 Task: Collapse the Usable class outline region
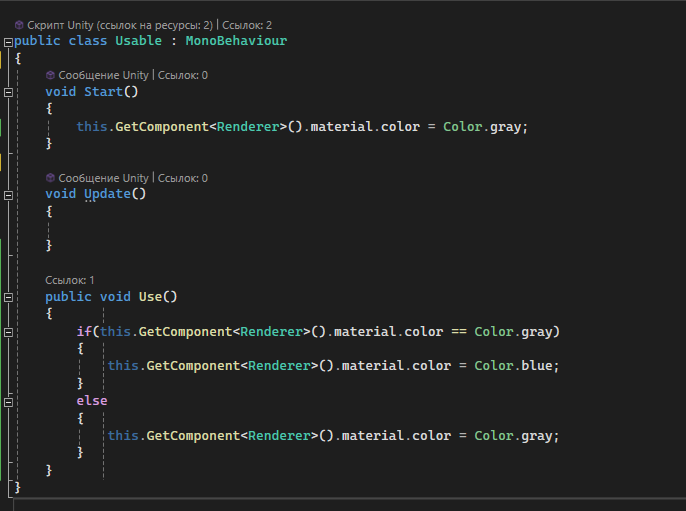8,42
